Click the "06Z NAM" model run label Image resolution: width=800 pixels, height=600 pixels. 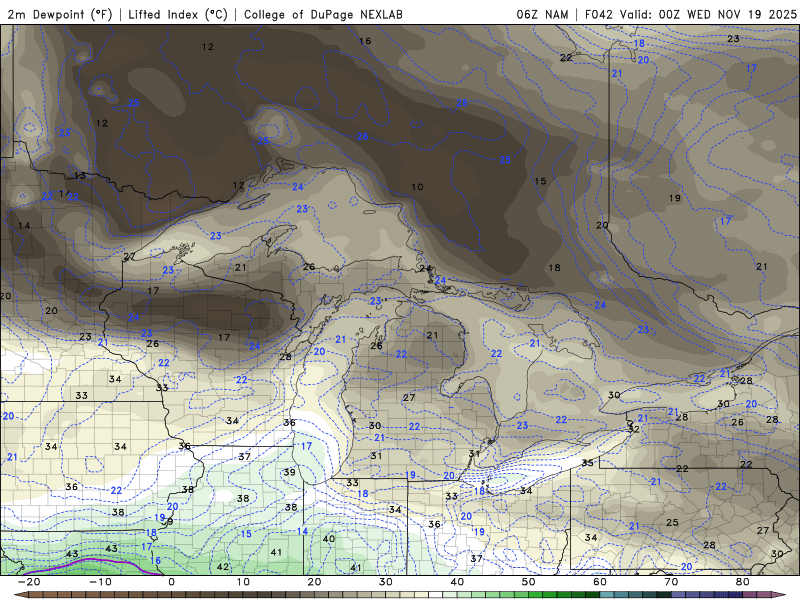pos(542,14)
